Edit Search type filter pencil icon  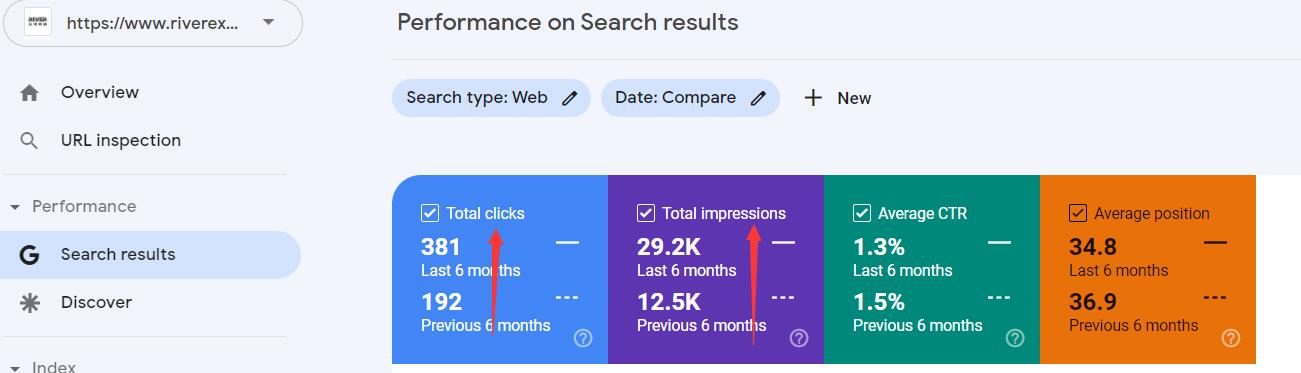[570, 98]
